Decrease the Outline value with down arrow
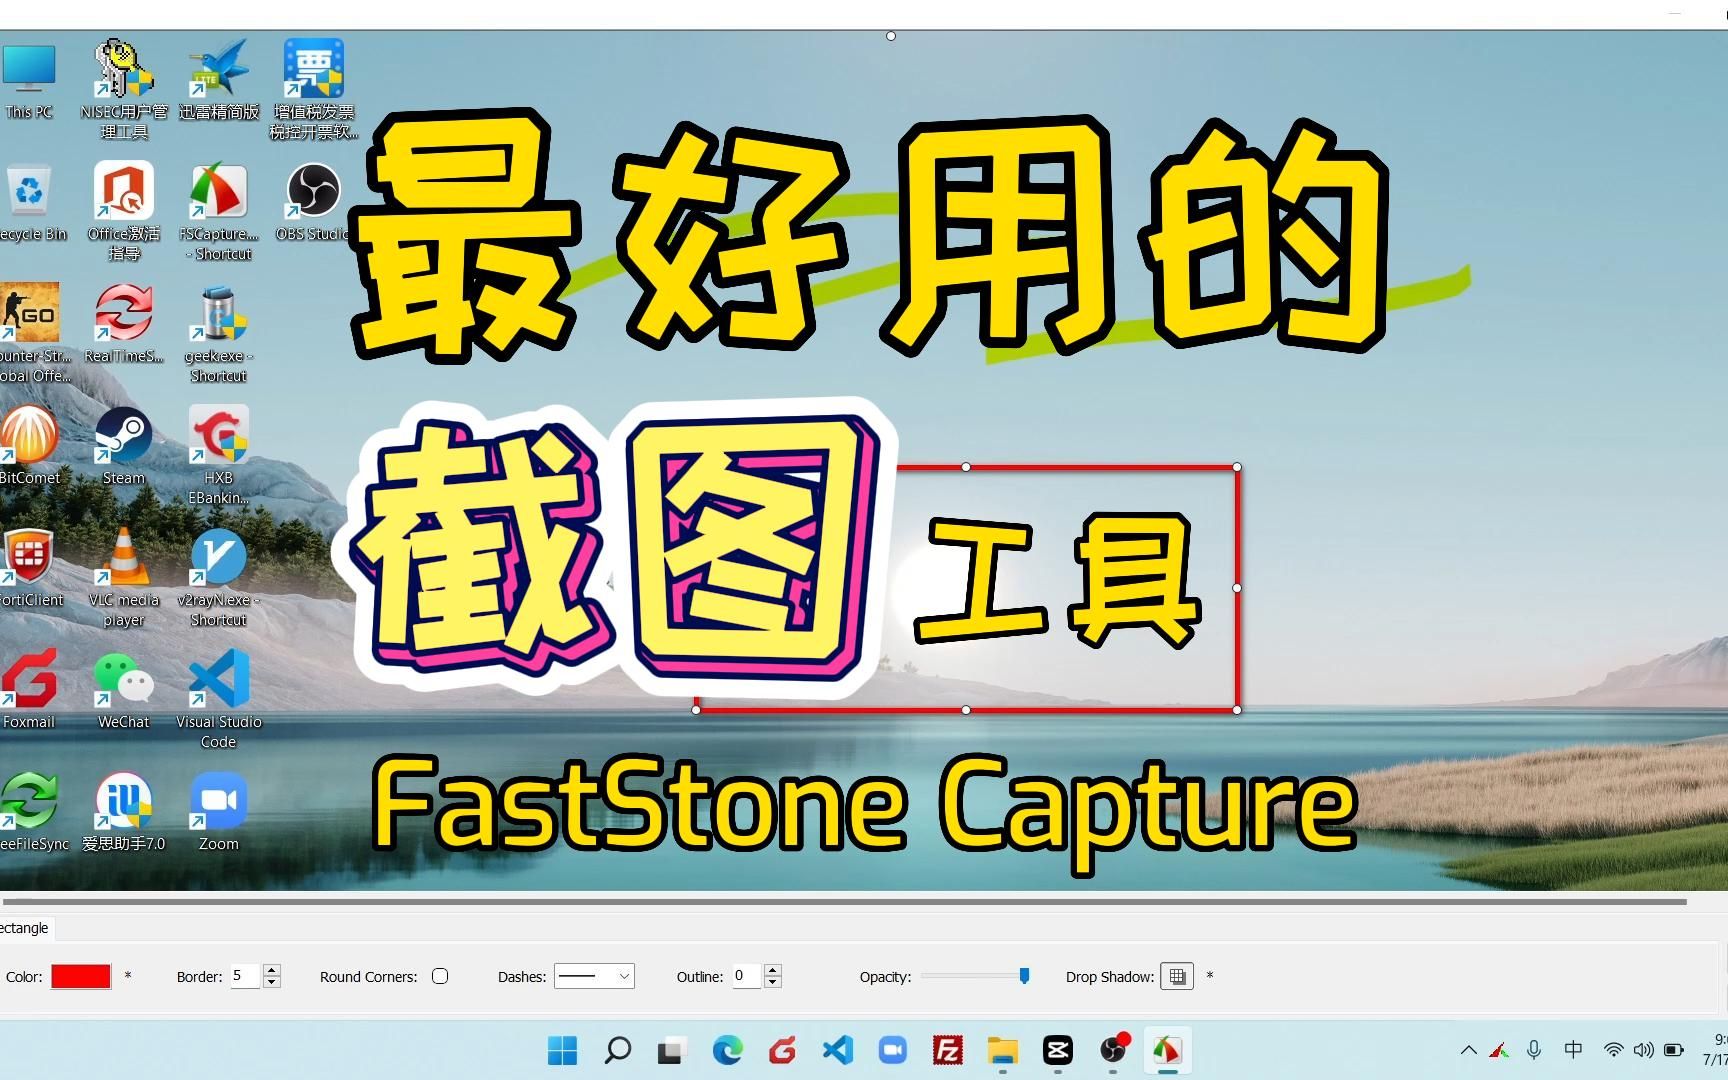 (772, 982)
